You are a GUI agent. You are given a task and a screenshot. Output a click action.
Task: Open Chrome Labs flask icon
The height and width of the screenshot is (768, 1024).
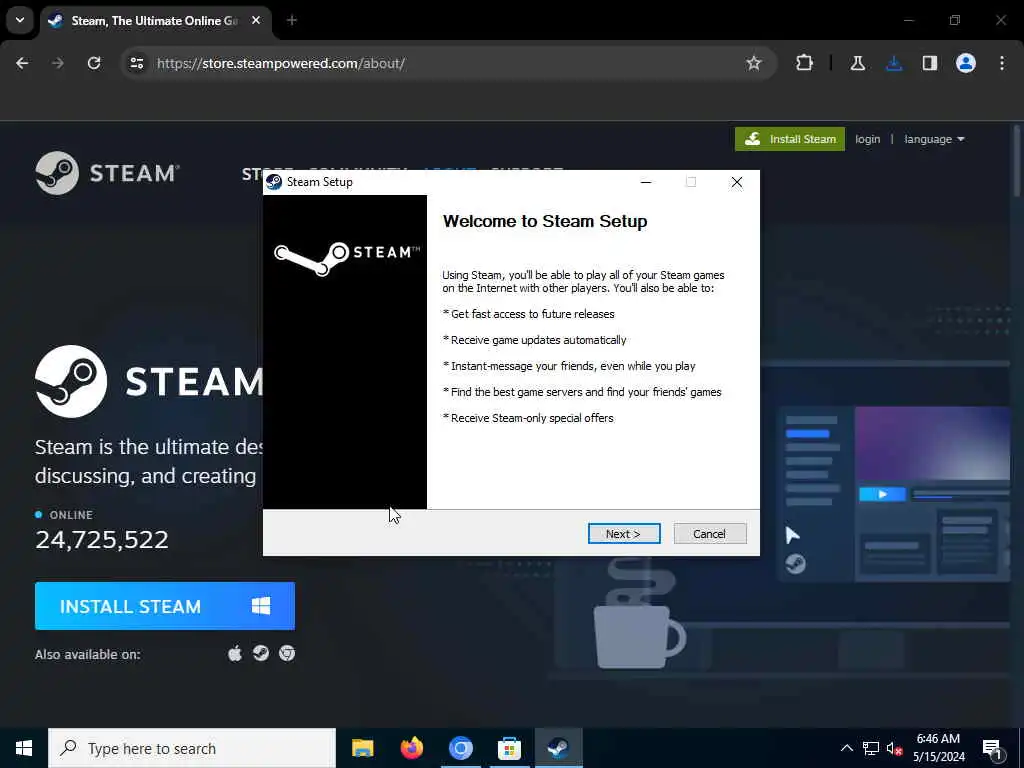(x=857, y=63)
